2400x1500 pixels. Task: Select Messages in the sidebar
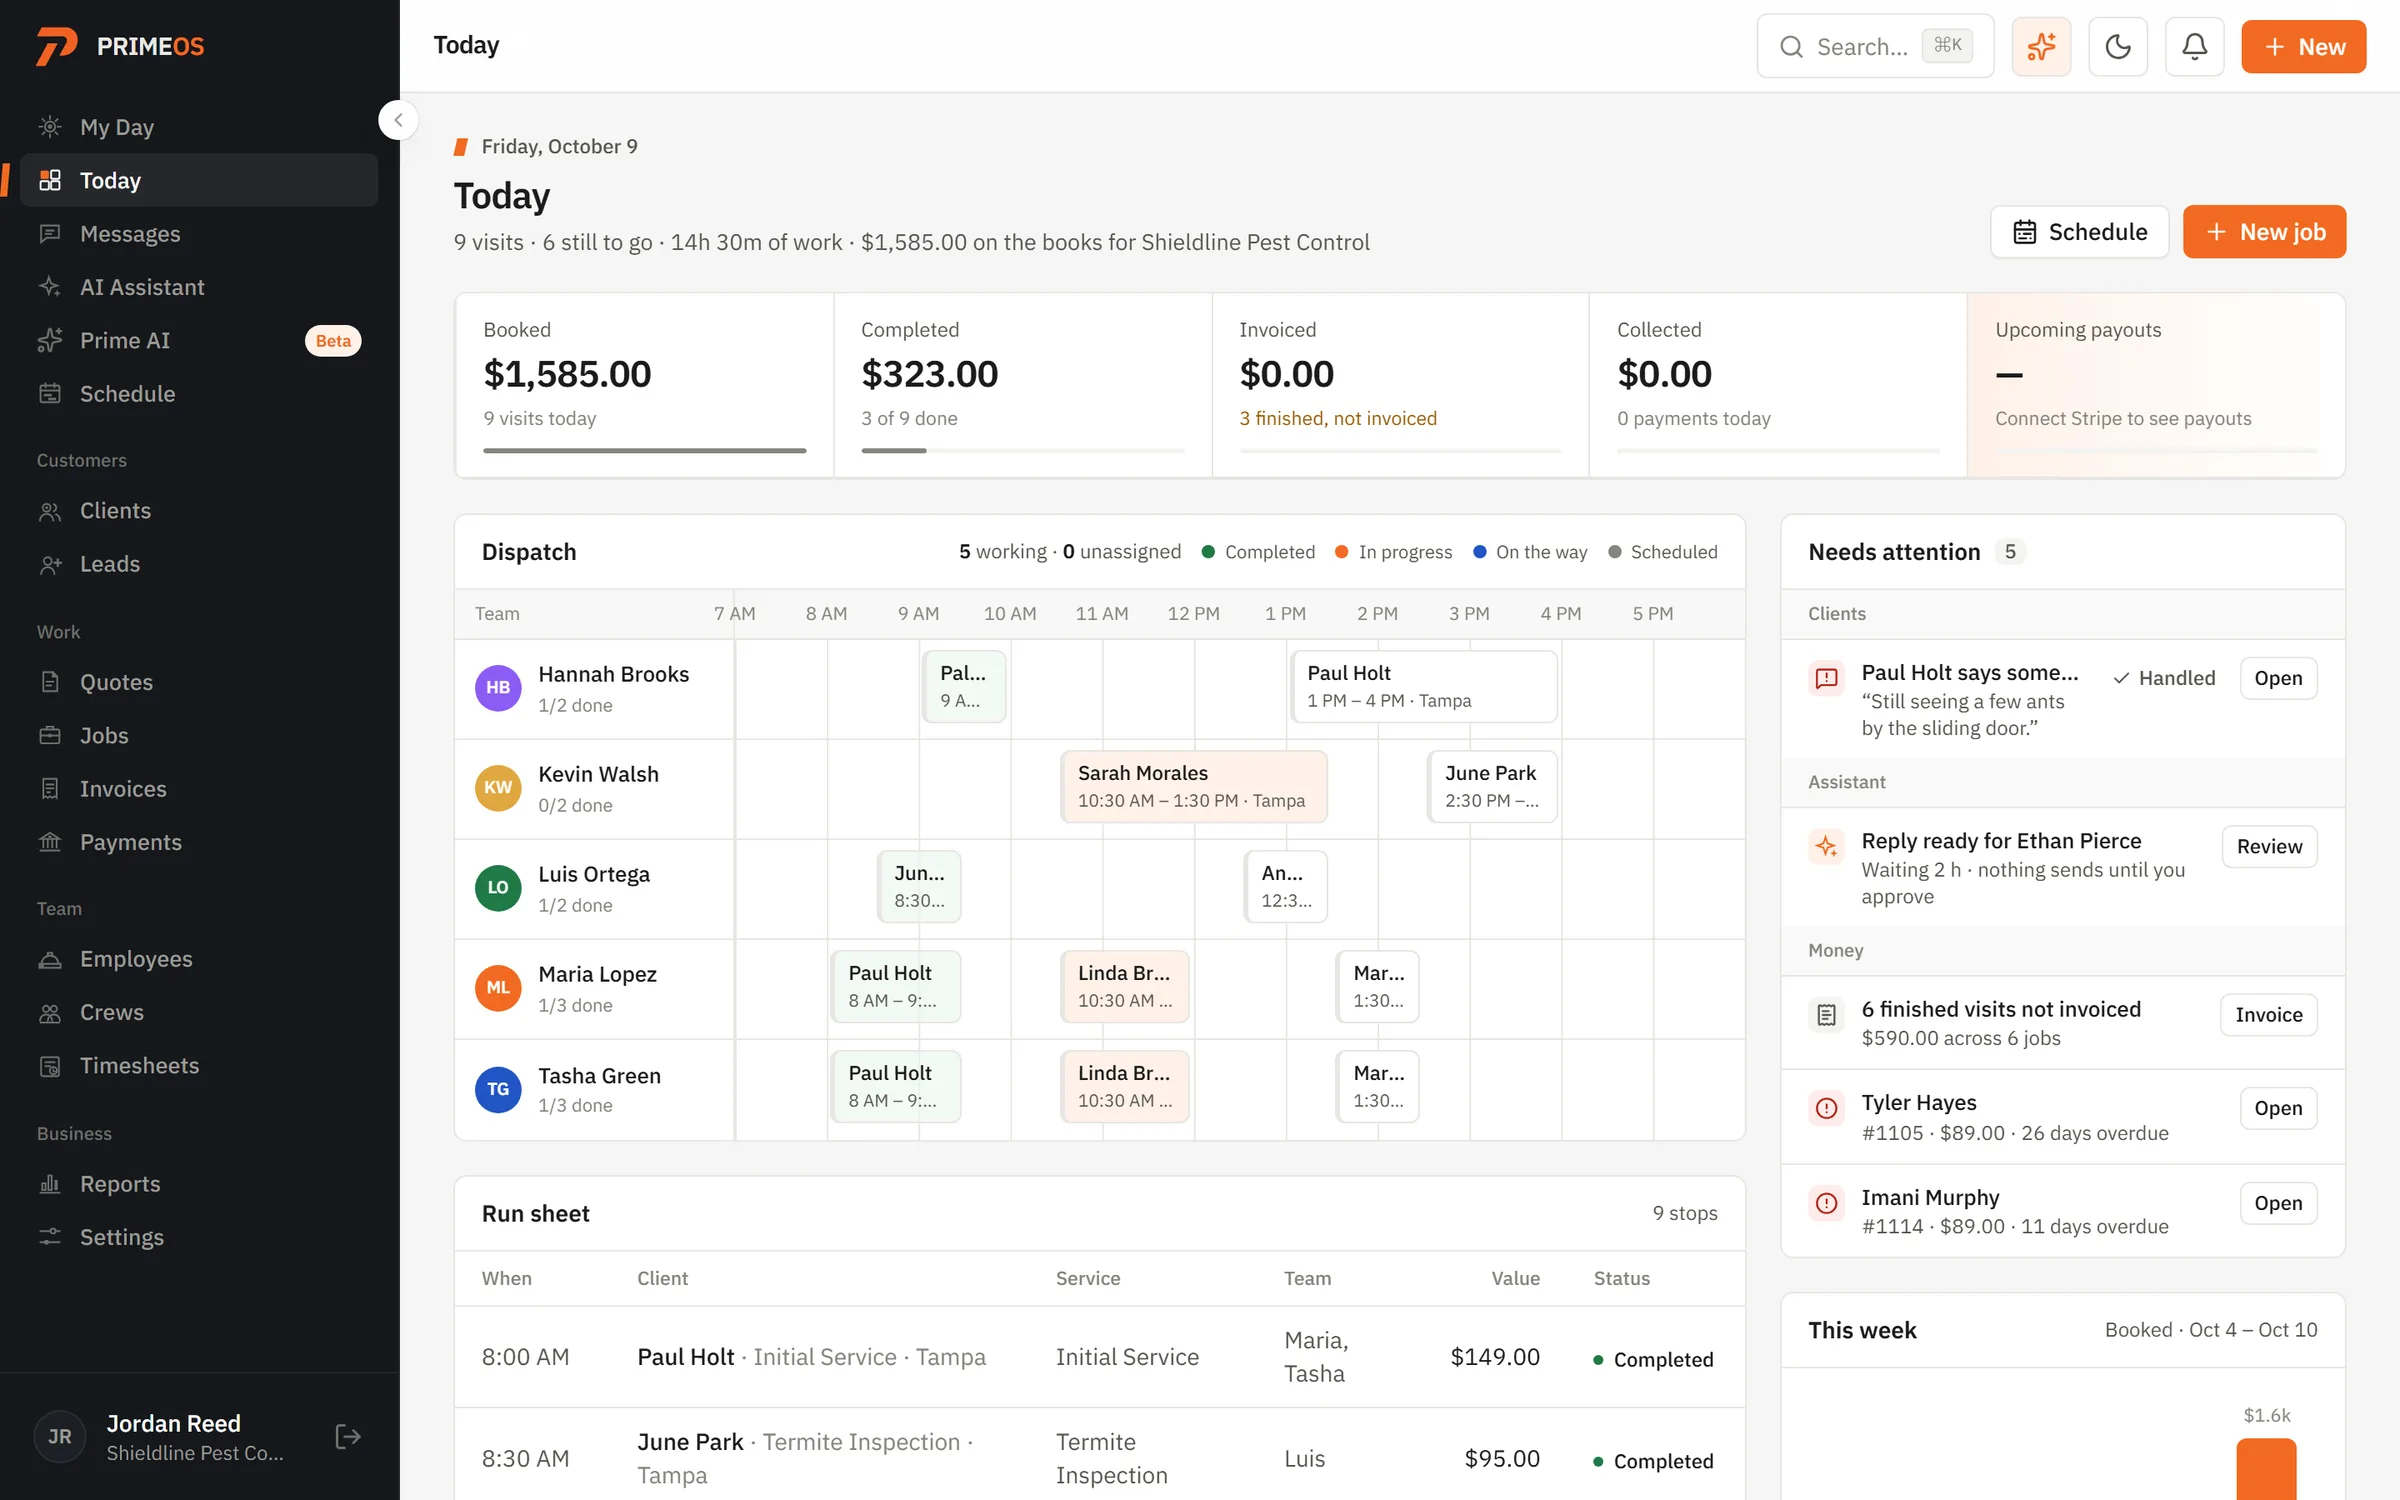[199, 234]
